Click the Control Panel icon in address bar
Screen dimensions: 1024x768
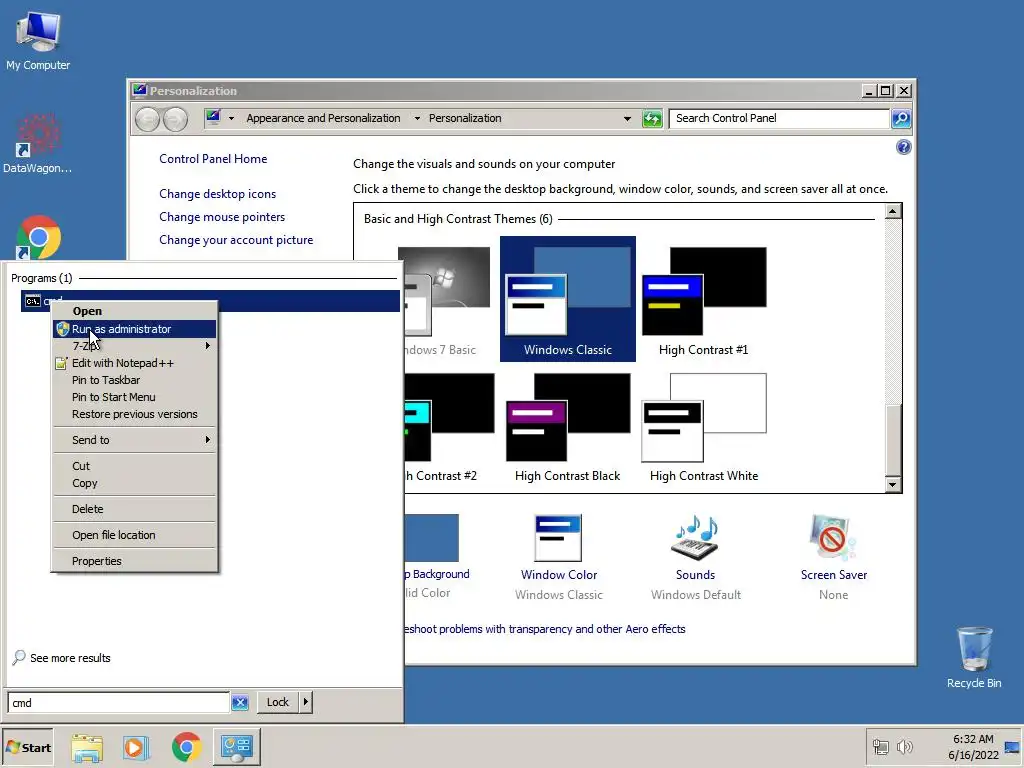coord(213,118)
